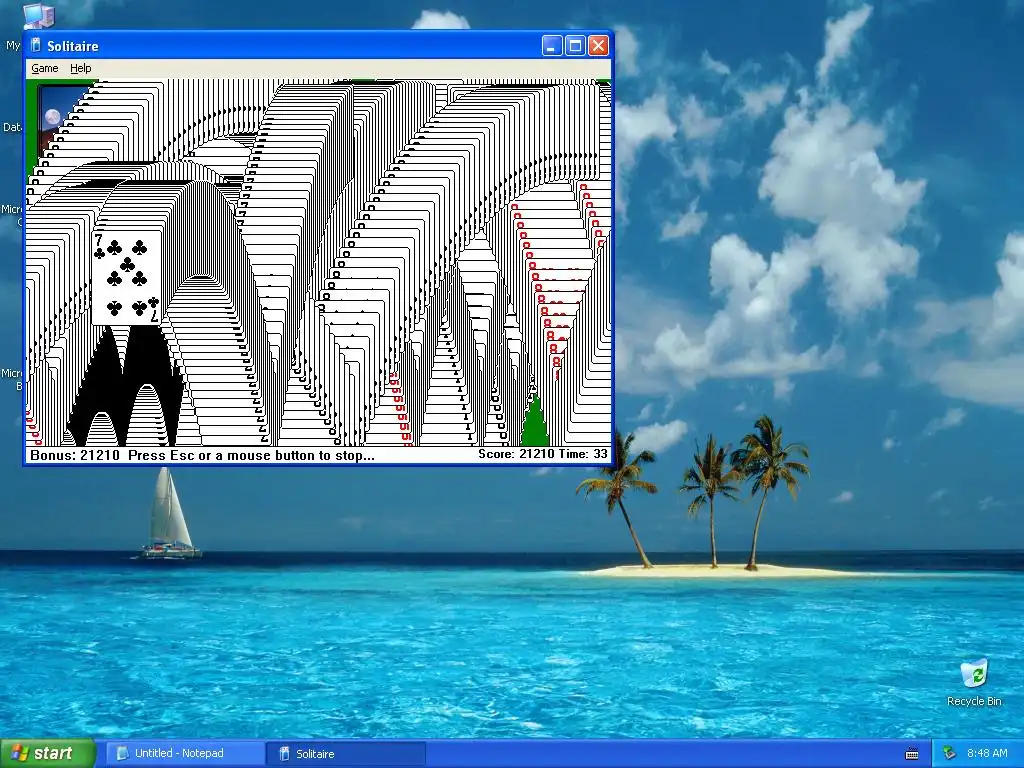The height and width of the screenshot is (768, 1024).
Task: Maximize the Solitaire window
Action: (x=575, y=46)
